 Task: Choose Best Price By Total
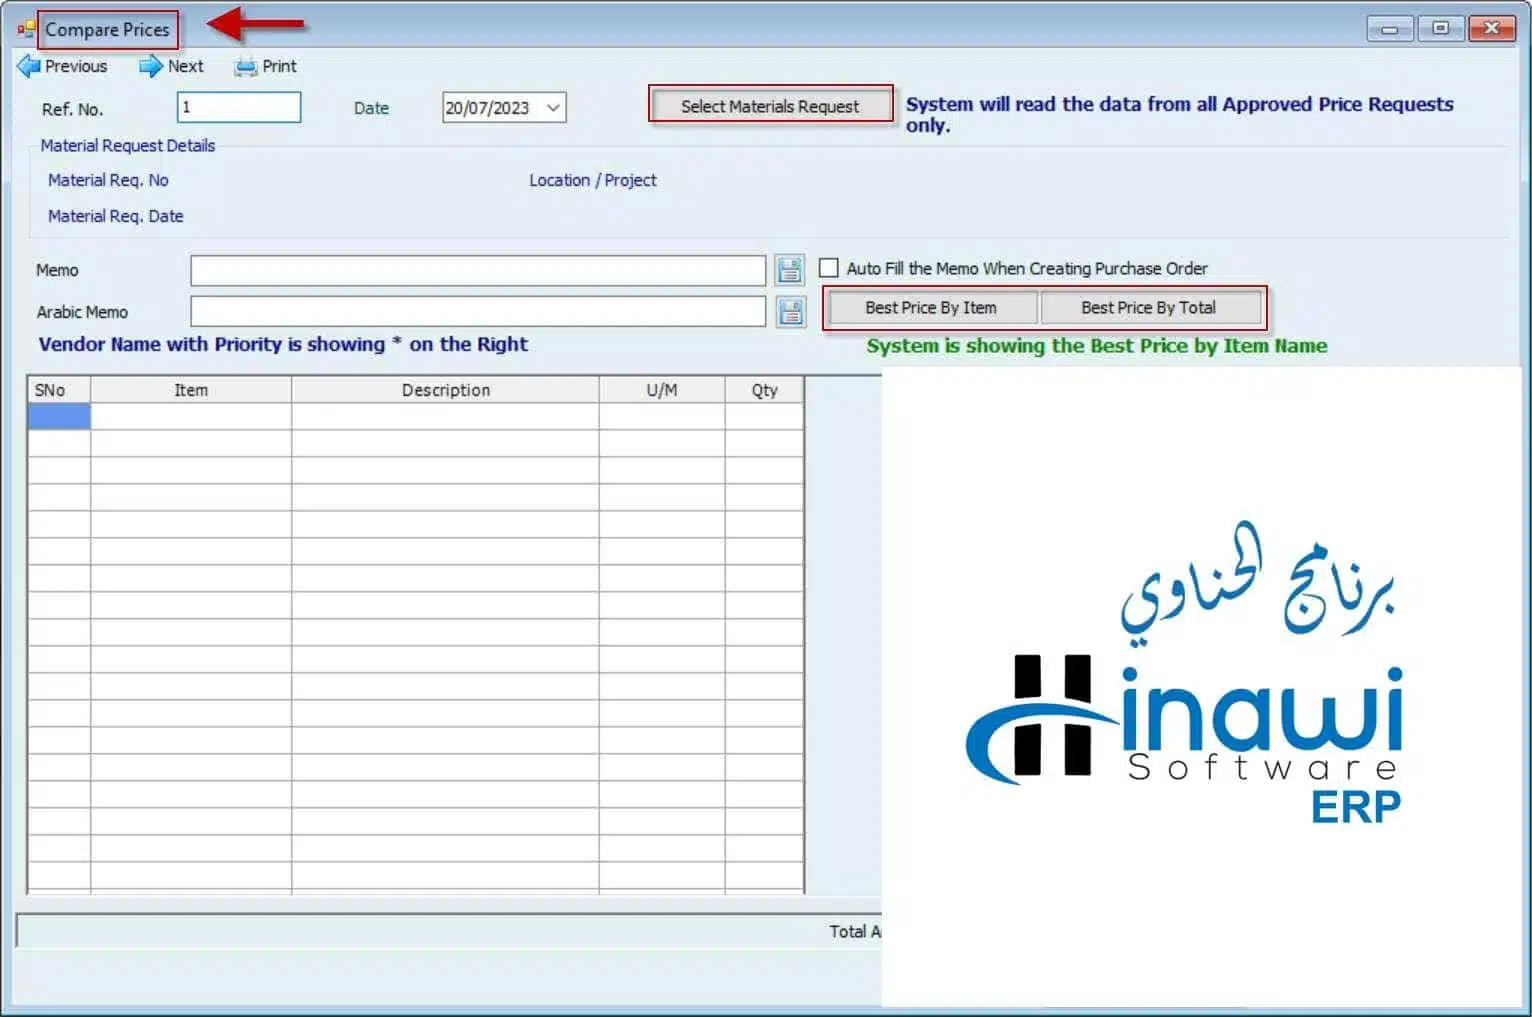point(1149,308)
